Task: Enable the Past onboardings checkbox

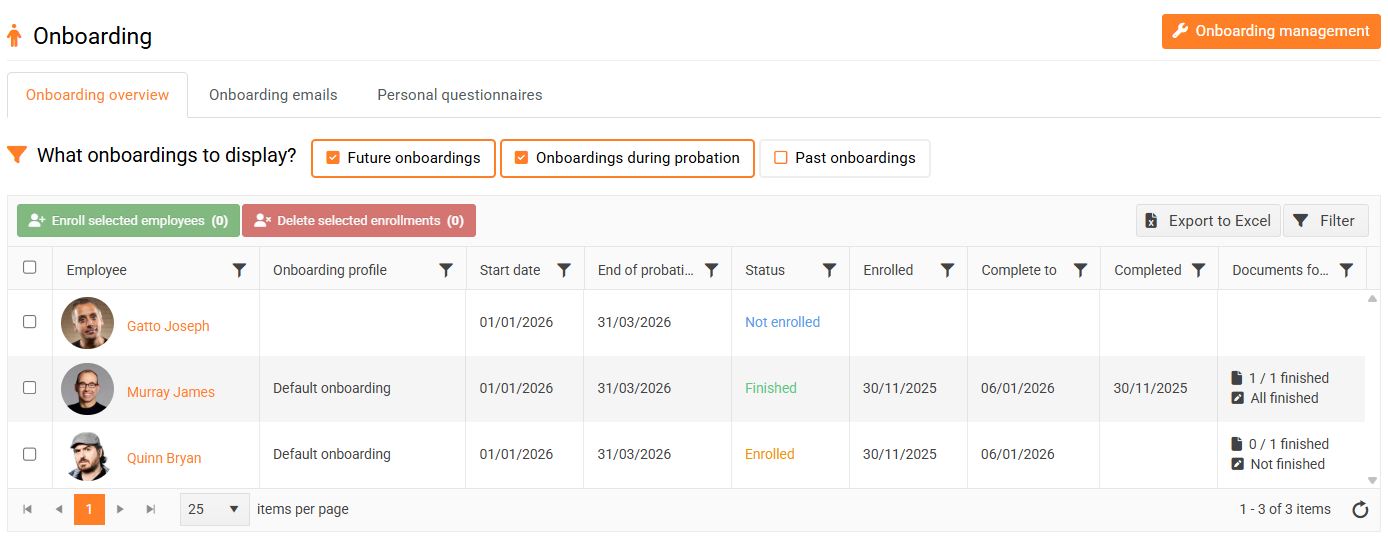Action: (781, 158)
